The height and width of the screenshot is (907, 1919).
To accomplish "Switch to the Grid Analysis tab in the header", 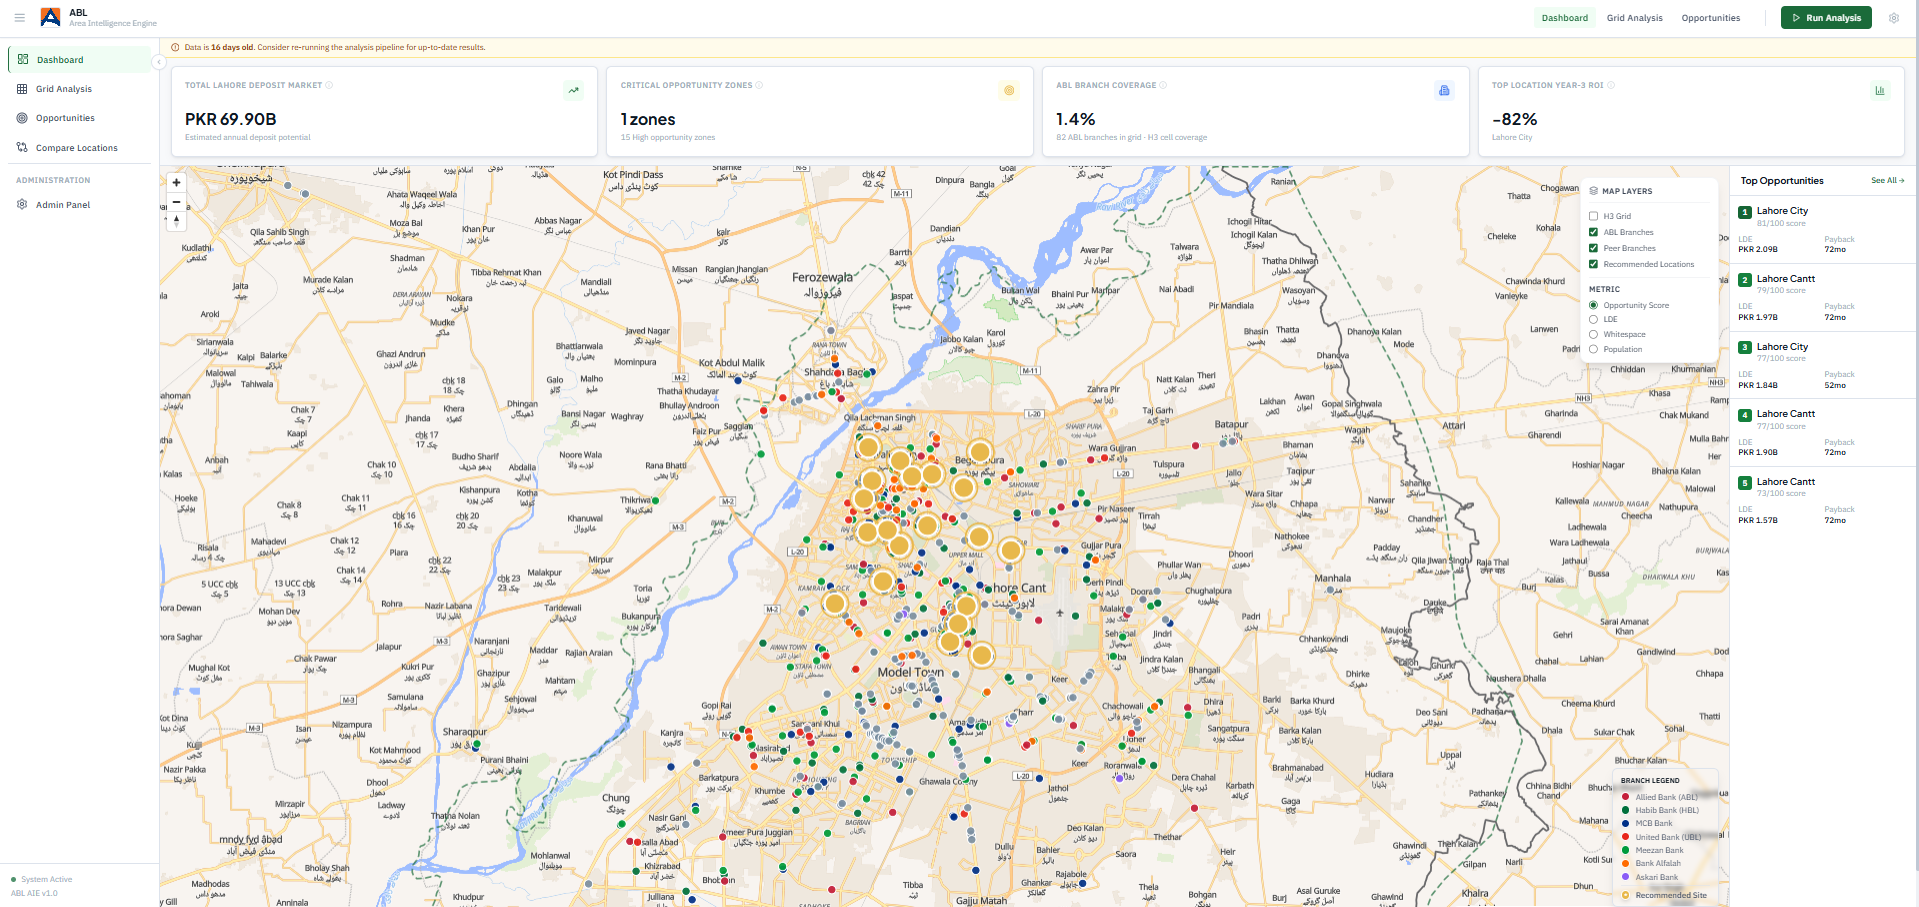I will tap(1634, 18).
